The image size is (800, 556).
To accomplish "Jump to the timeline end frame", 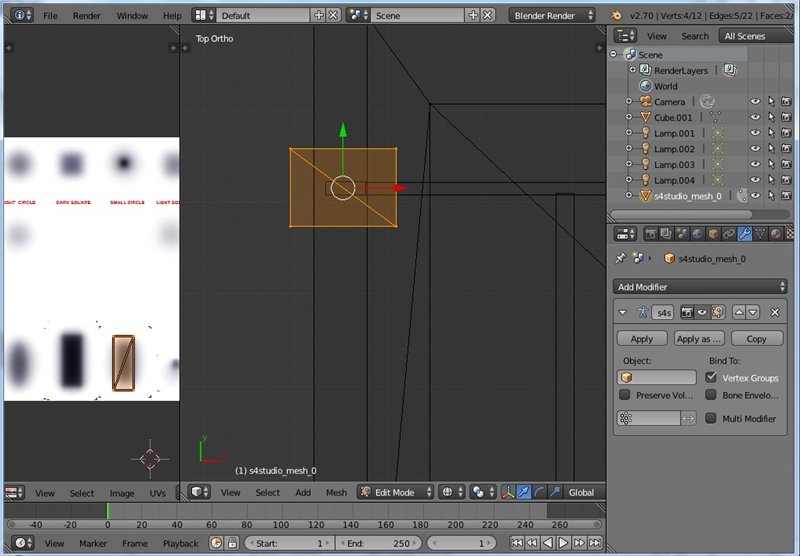I will point(594,543).
